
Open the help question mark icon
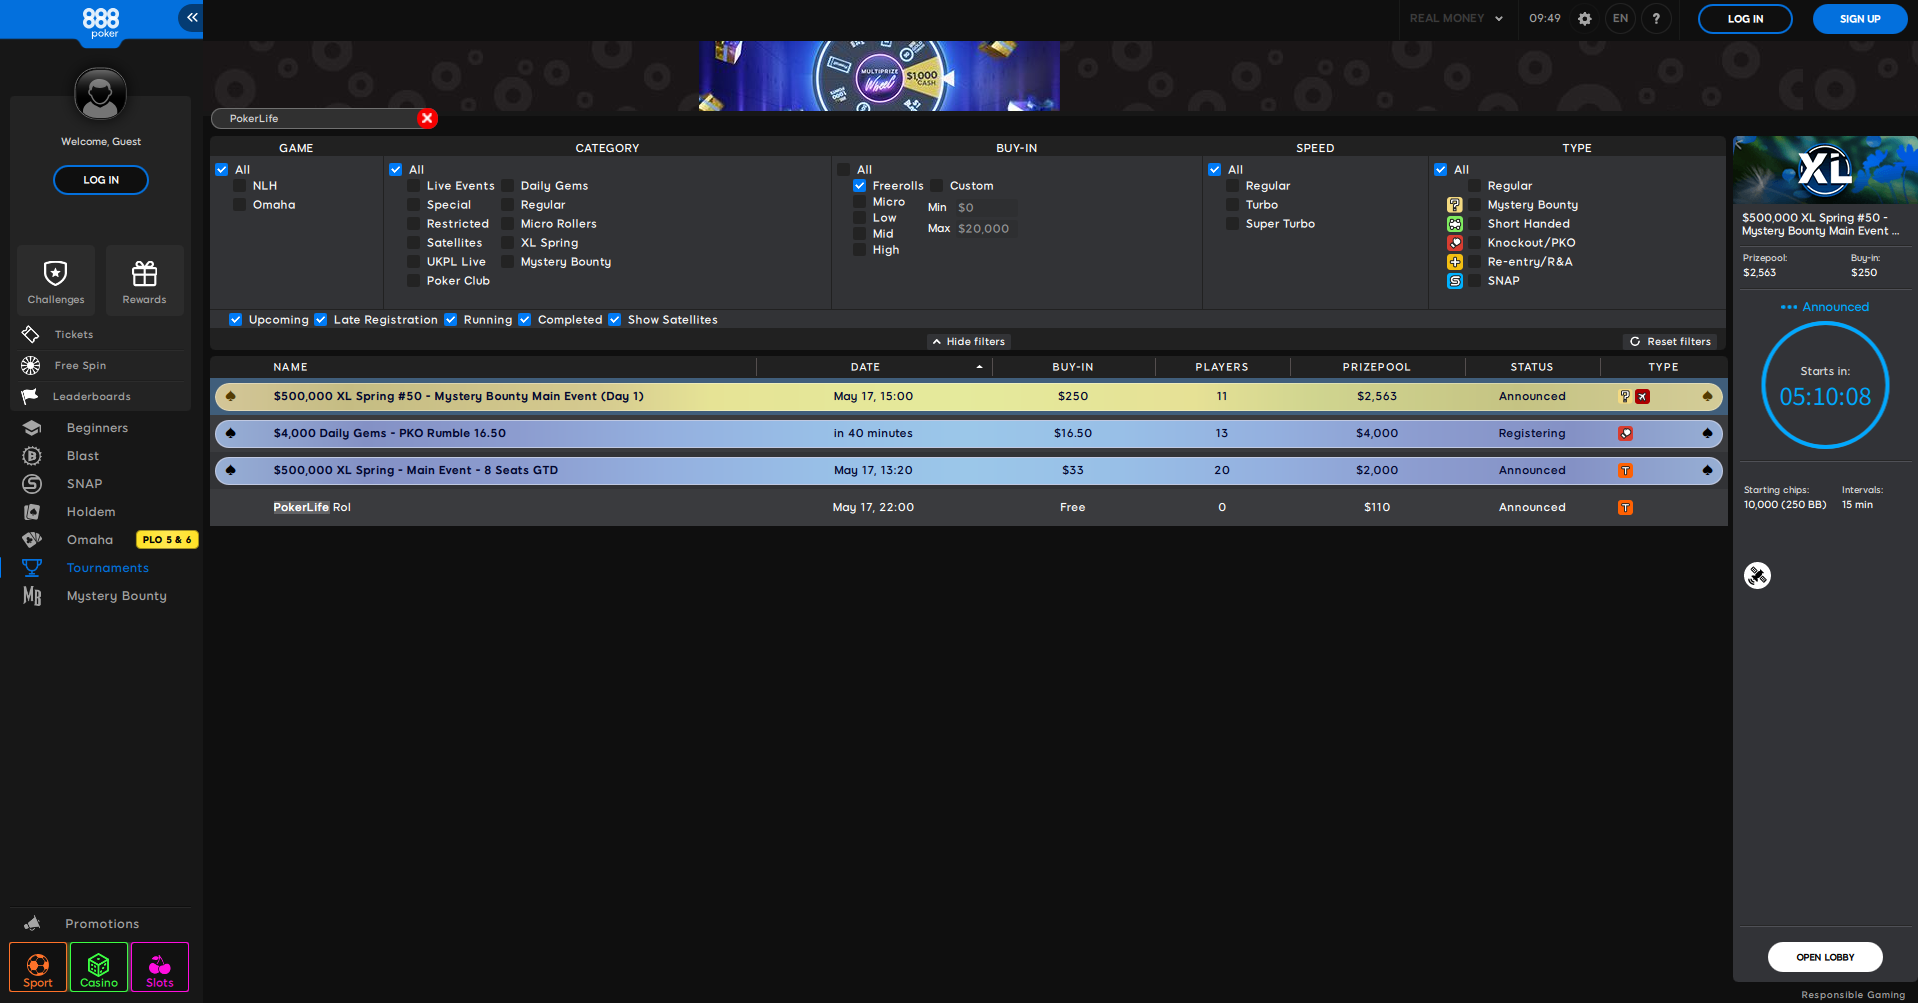[1656, 18]
